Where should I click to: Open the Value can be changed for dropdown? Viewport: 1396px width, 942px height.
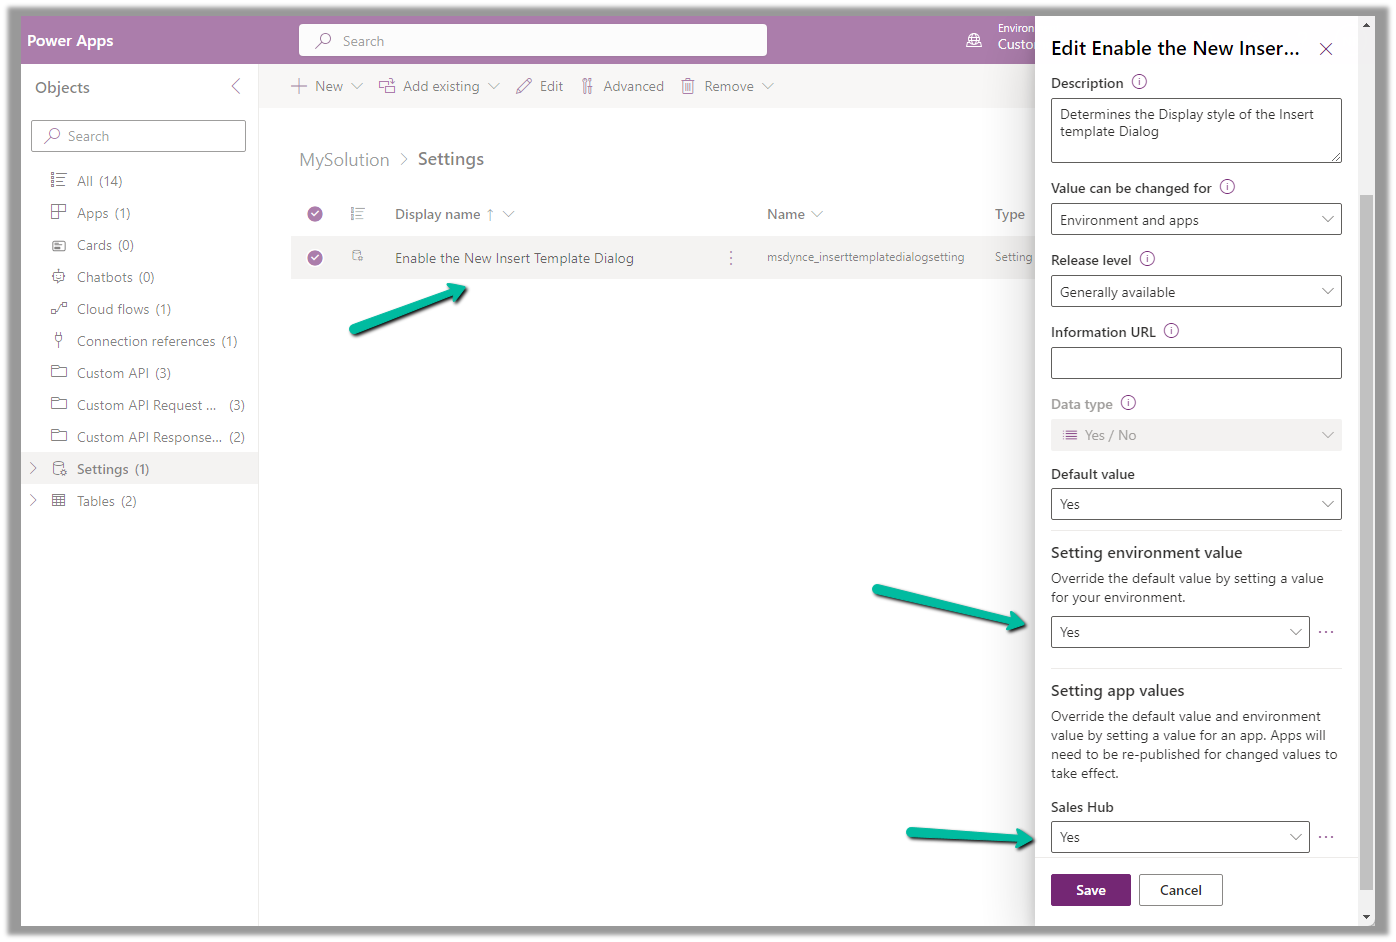(x=1195, y=220)
